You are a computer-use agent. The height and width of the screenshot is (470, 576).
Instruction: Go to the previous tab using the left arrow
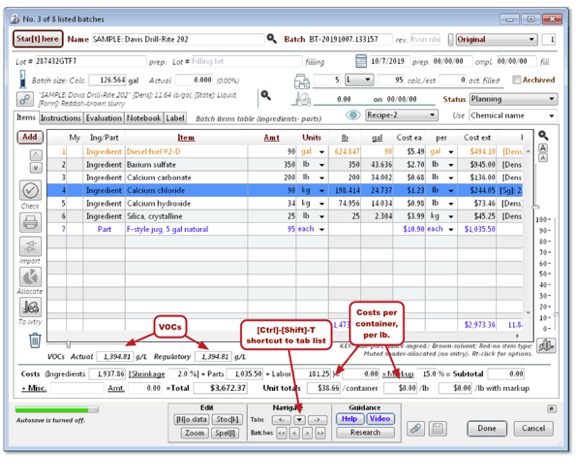[x=281, y=419]
